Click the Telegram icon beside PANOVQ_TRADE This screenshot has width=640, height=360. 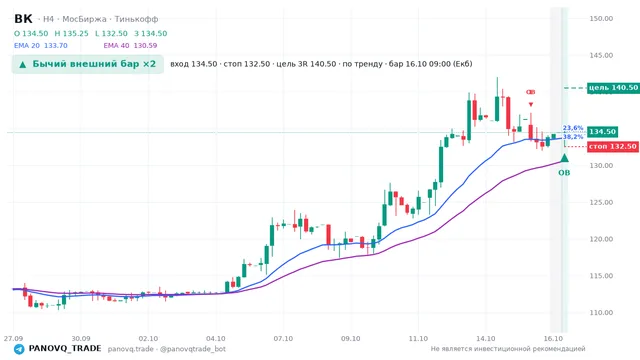(x=19, y=349)
